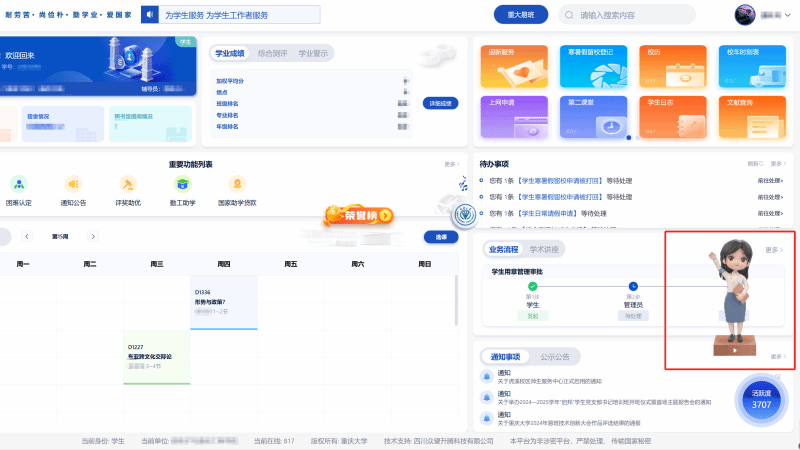Screen dimensions: 800x450
Task: Open the user account dropdown arrow
Action: pos(789,16)
